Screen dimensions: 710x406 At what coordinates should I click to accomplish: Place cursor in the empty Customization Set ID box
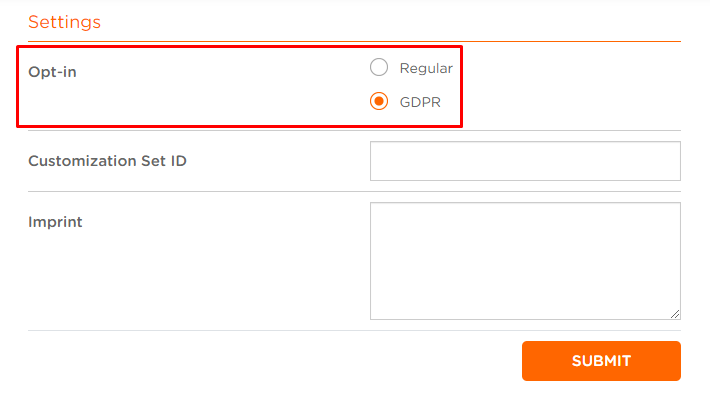click(525, 161)
